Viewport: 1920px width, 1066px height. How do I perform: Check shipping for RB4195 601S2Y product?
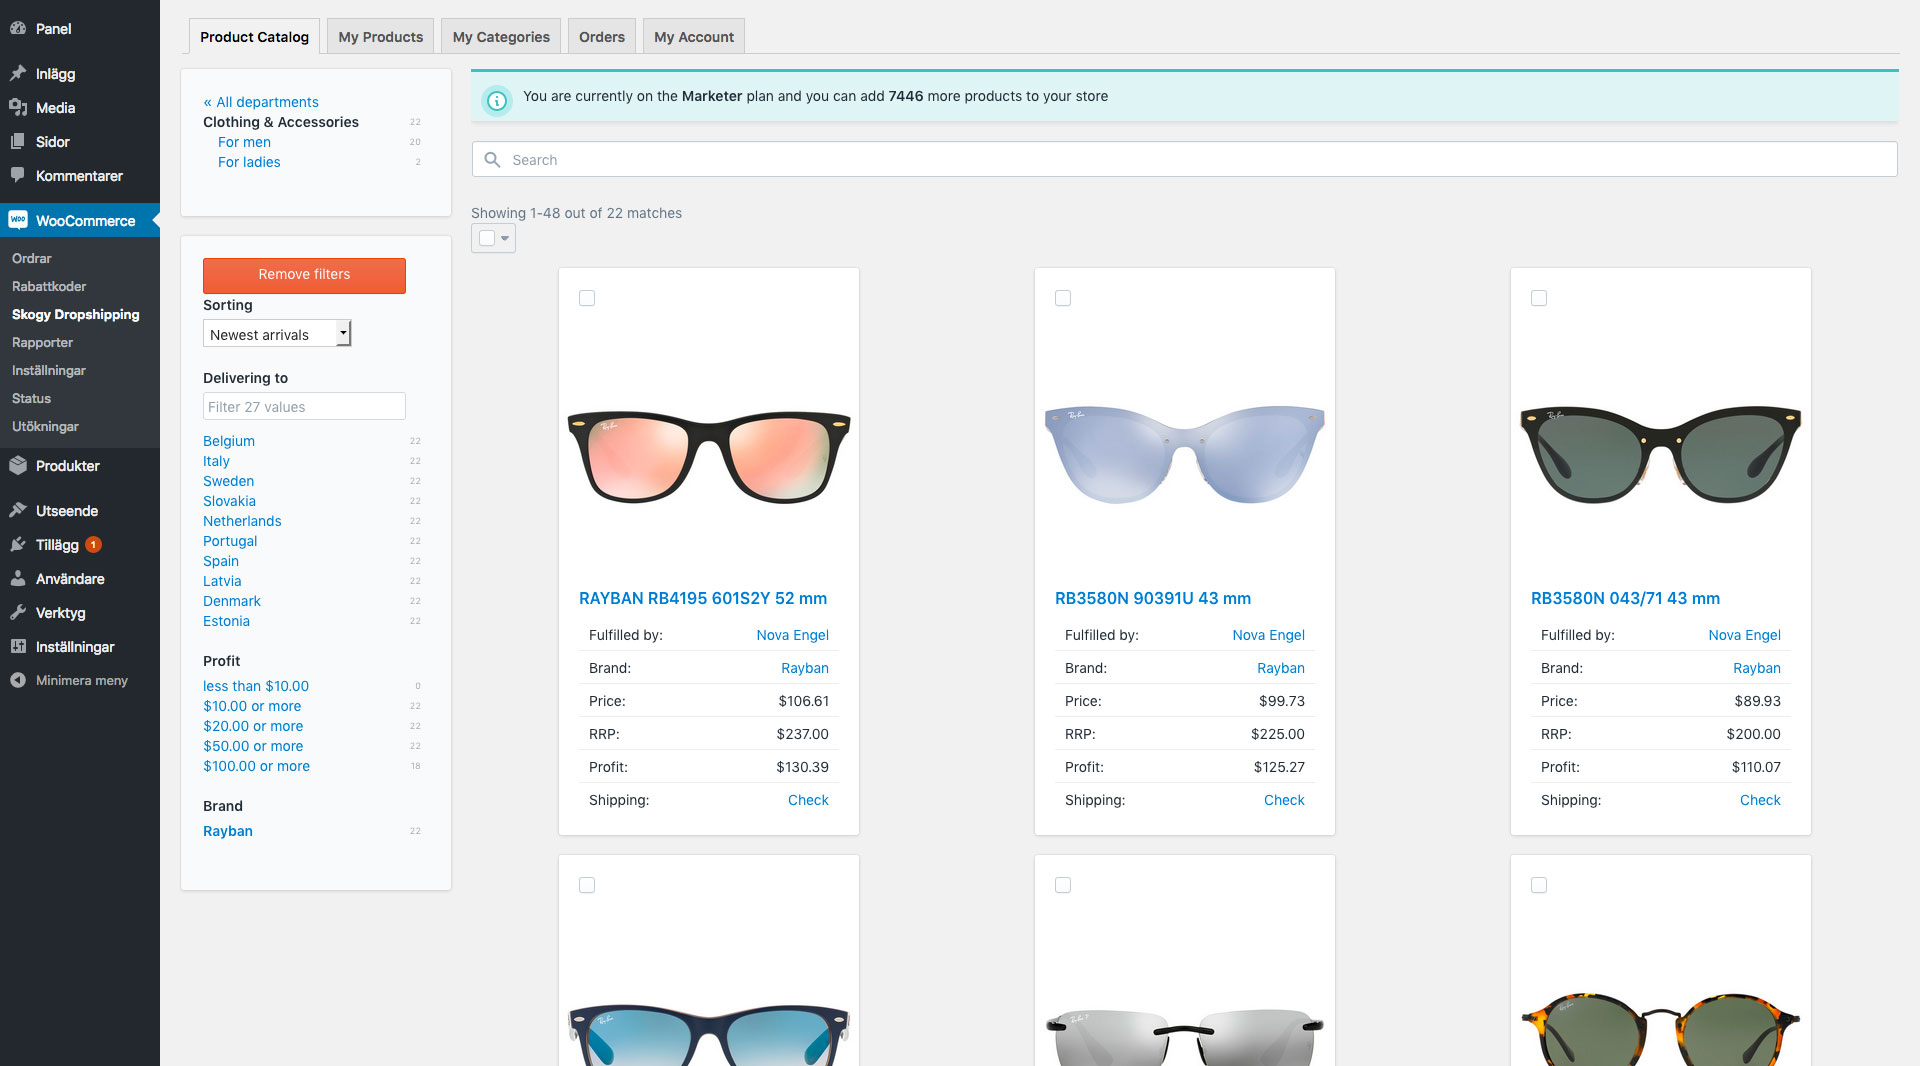(x=808, y=800)
